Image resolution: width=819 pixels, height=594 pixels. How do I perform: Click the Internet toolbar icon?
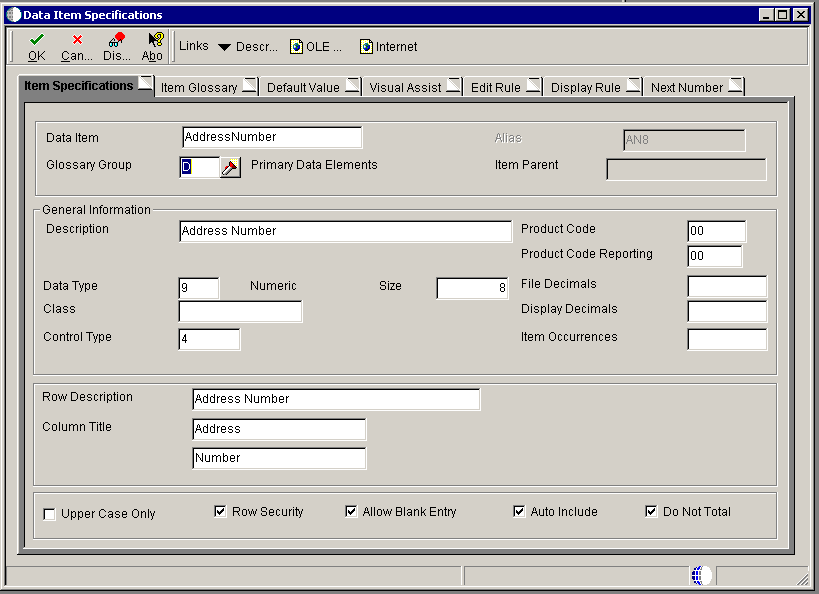[366, 47]
